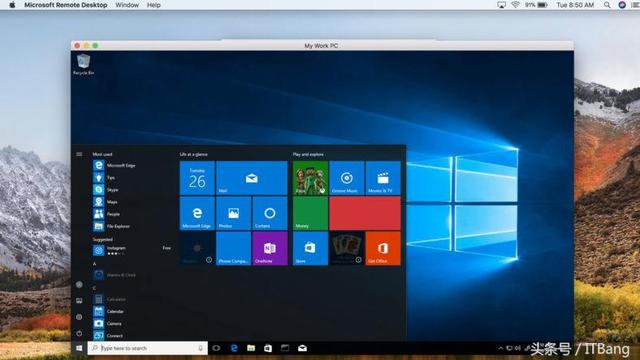The height and width of the screenshot is (360, 640).
Task: Open the Movies & TV tile
Action: coord(383,178)
